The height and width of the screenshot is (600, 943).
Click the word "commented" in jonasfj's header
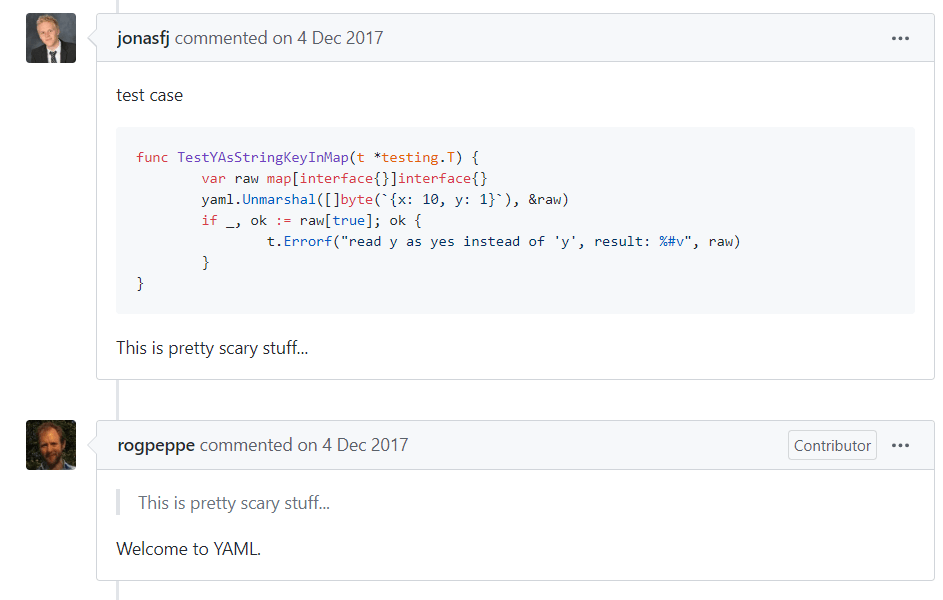(x=221, y=39)
